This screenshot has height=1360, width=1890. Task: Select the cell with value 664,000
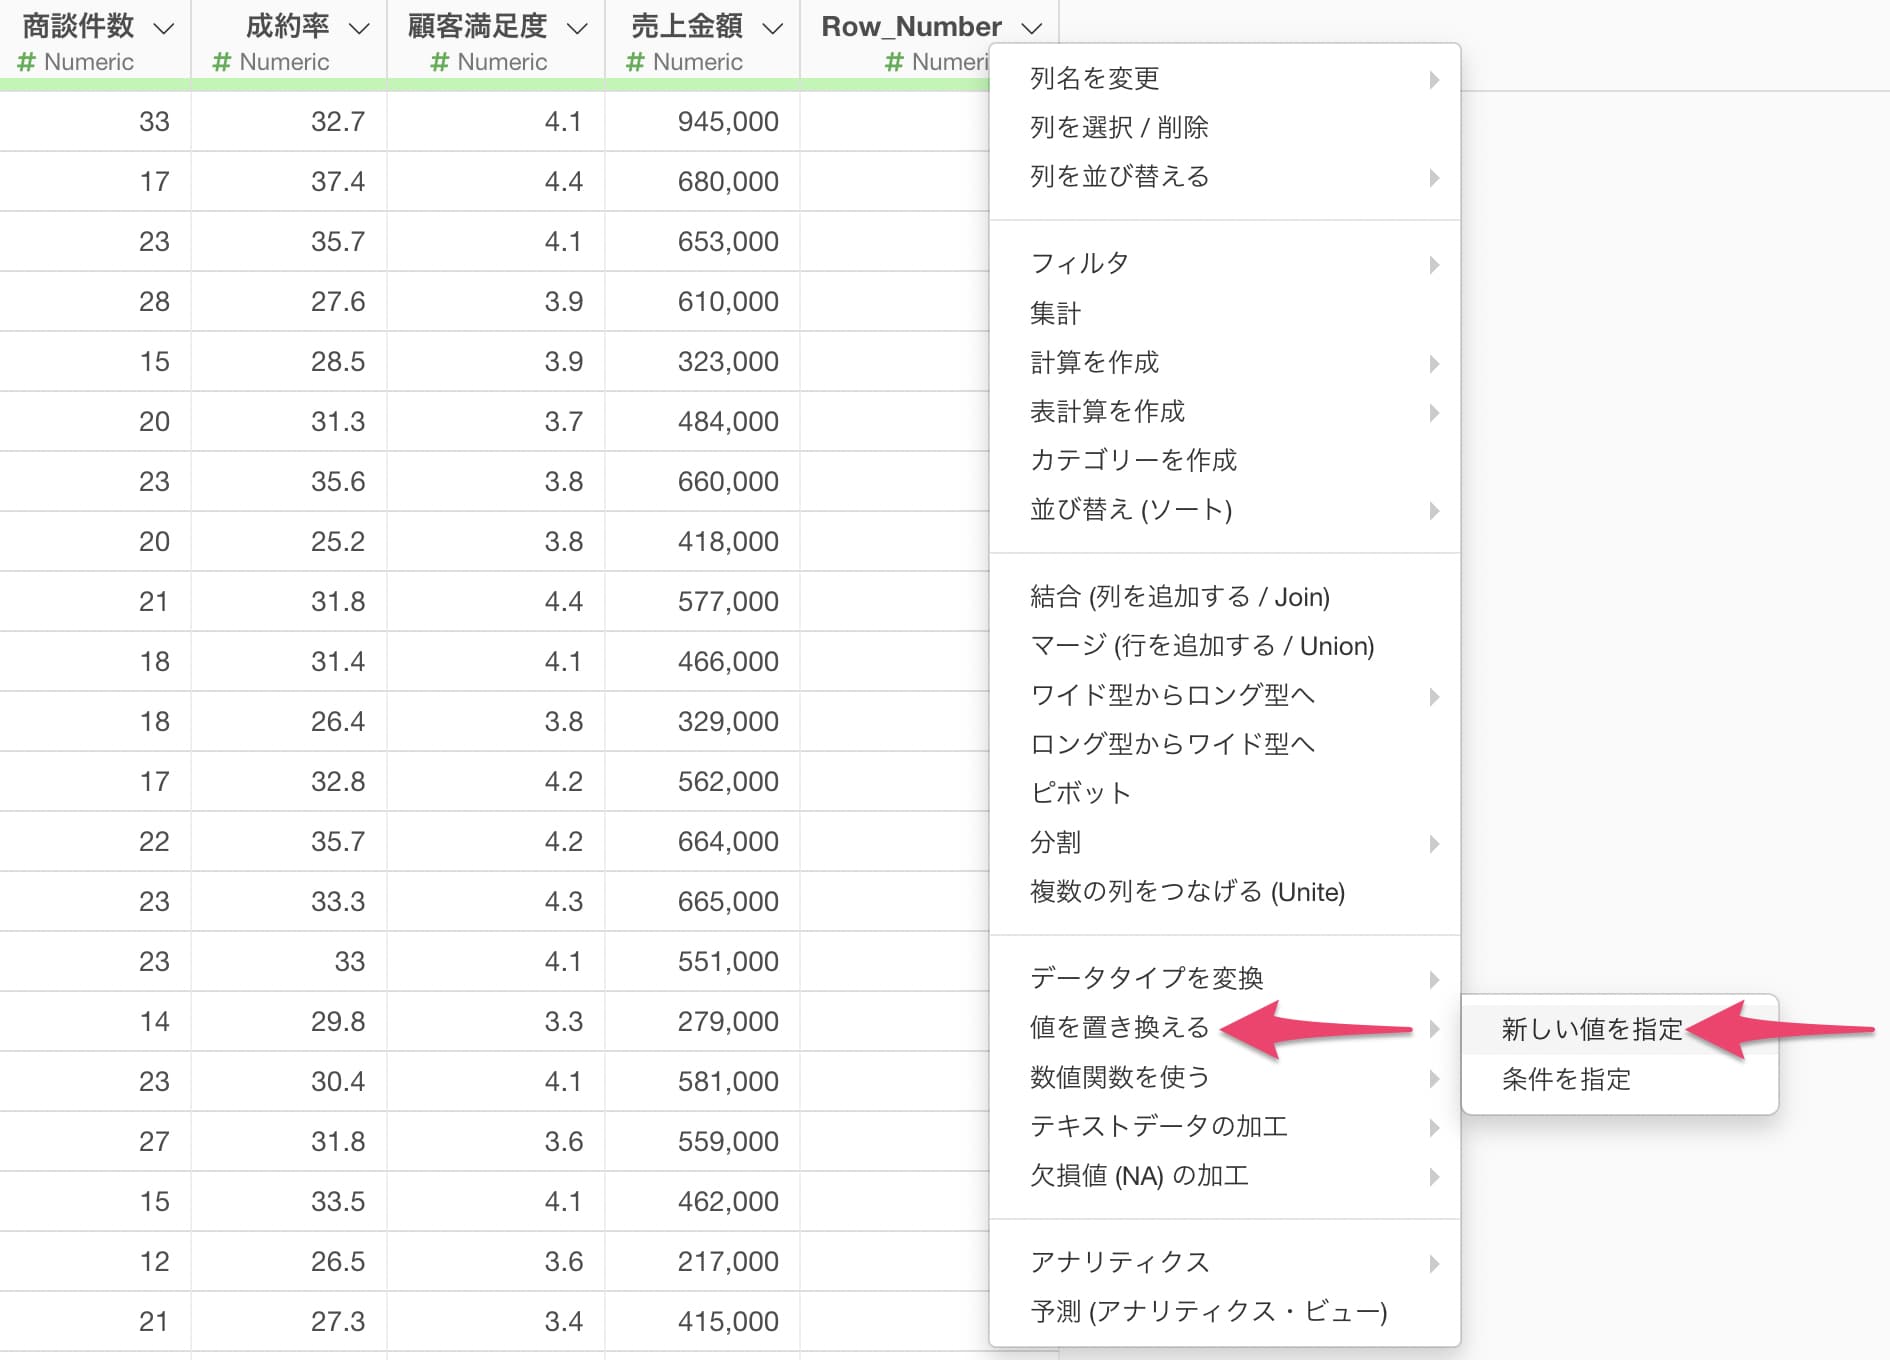702,842
